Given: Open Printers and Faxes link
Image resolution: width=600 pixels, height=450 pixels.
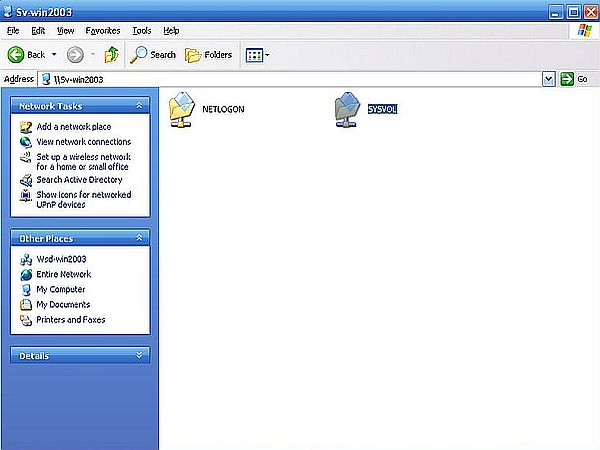Looking at the screenshot, I should 70,320.
